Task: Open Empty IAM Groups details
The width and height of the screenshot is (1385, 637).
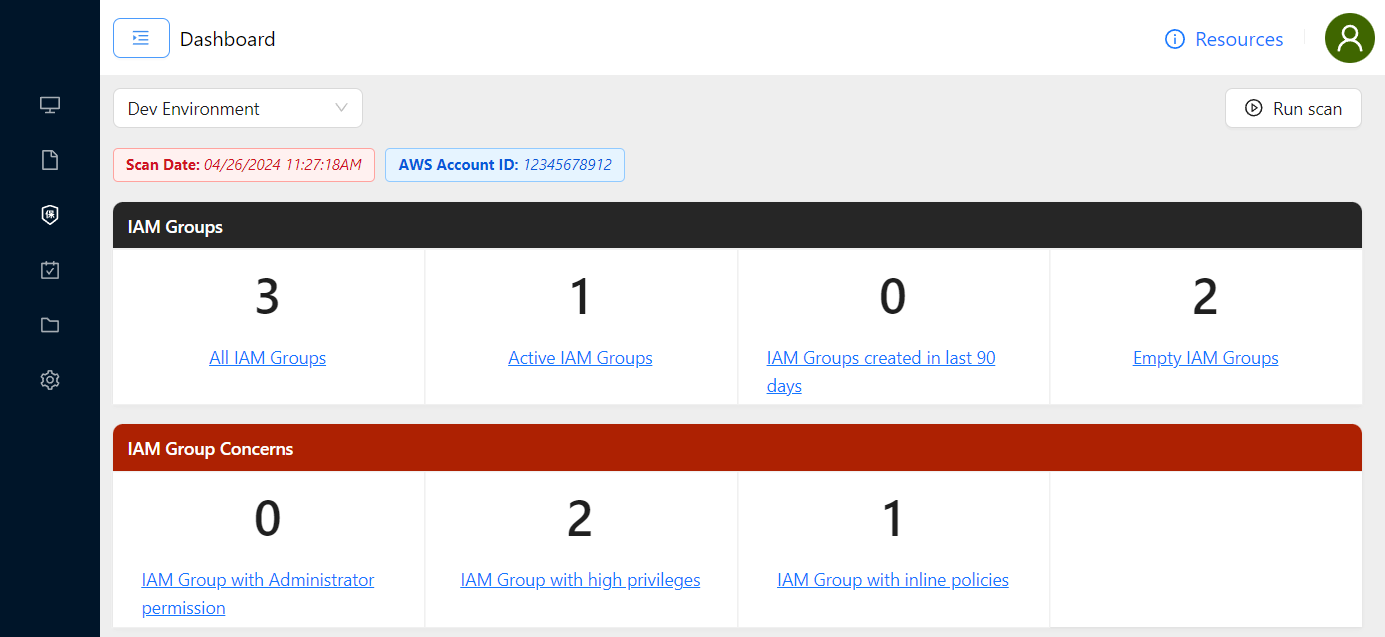Action: (x=1205, y=357)
